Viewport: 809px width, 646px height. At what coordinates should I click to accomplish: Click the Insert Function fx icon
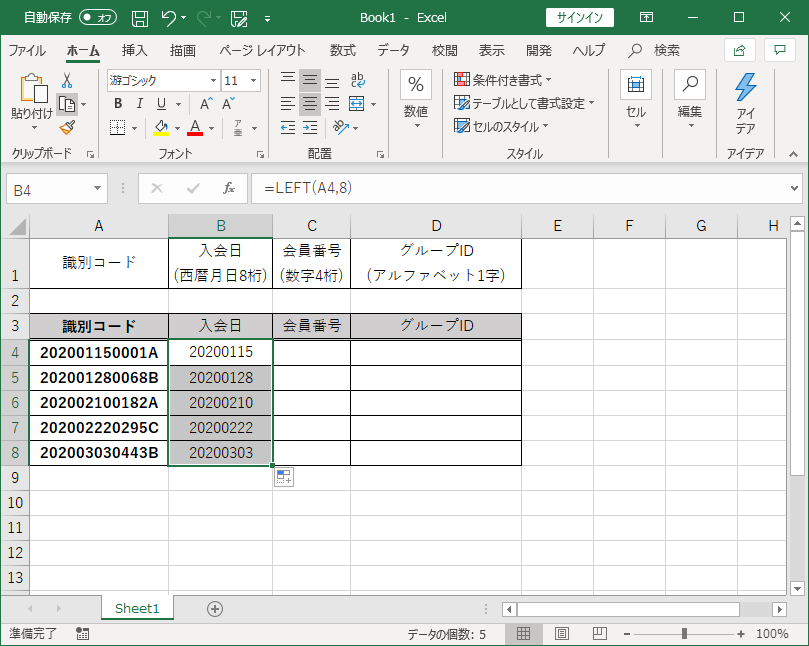click(x=229, y=188)
